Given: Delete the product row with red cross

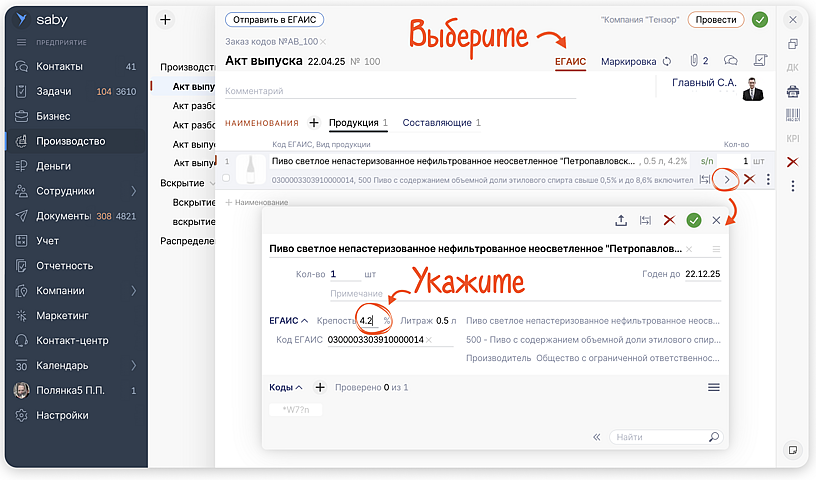Looking at the screenshot, I should coord(749,179).
